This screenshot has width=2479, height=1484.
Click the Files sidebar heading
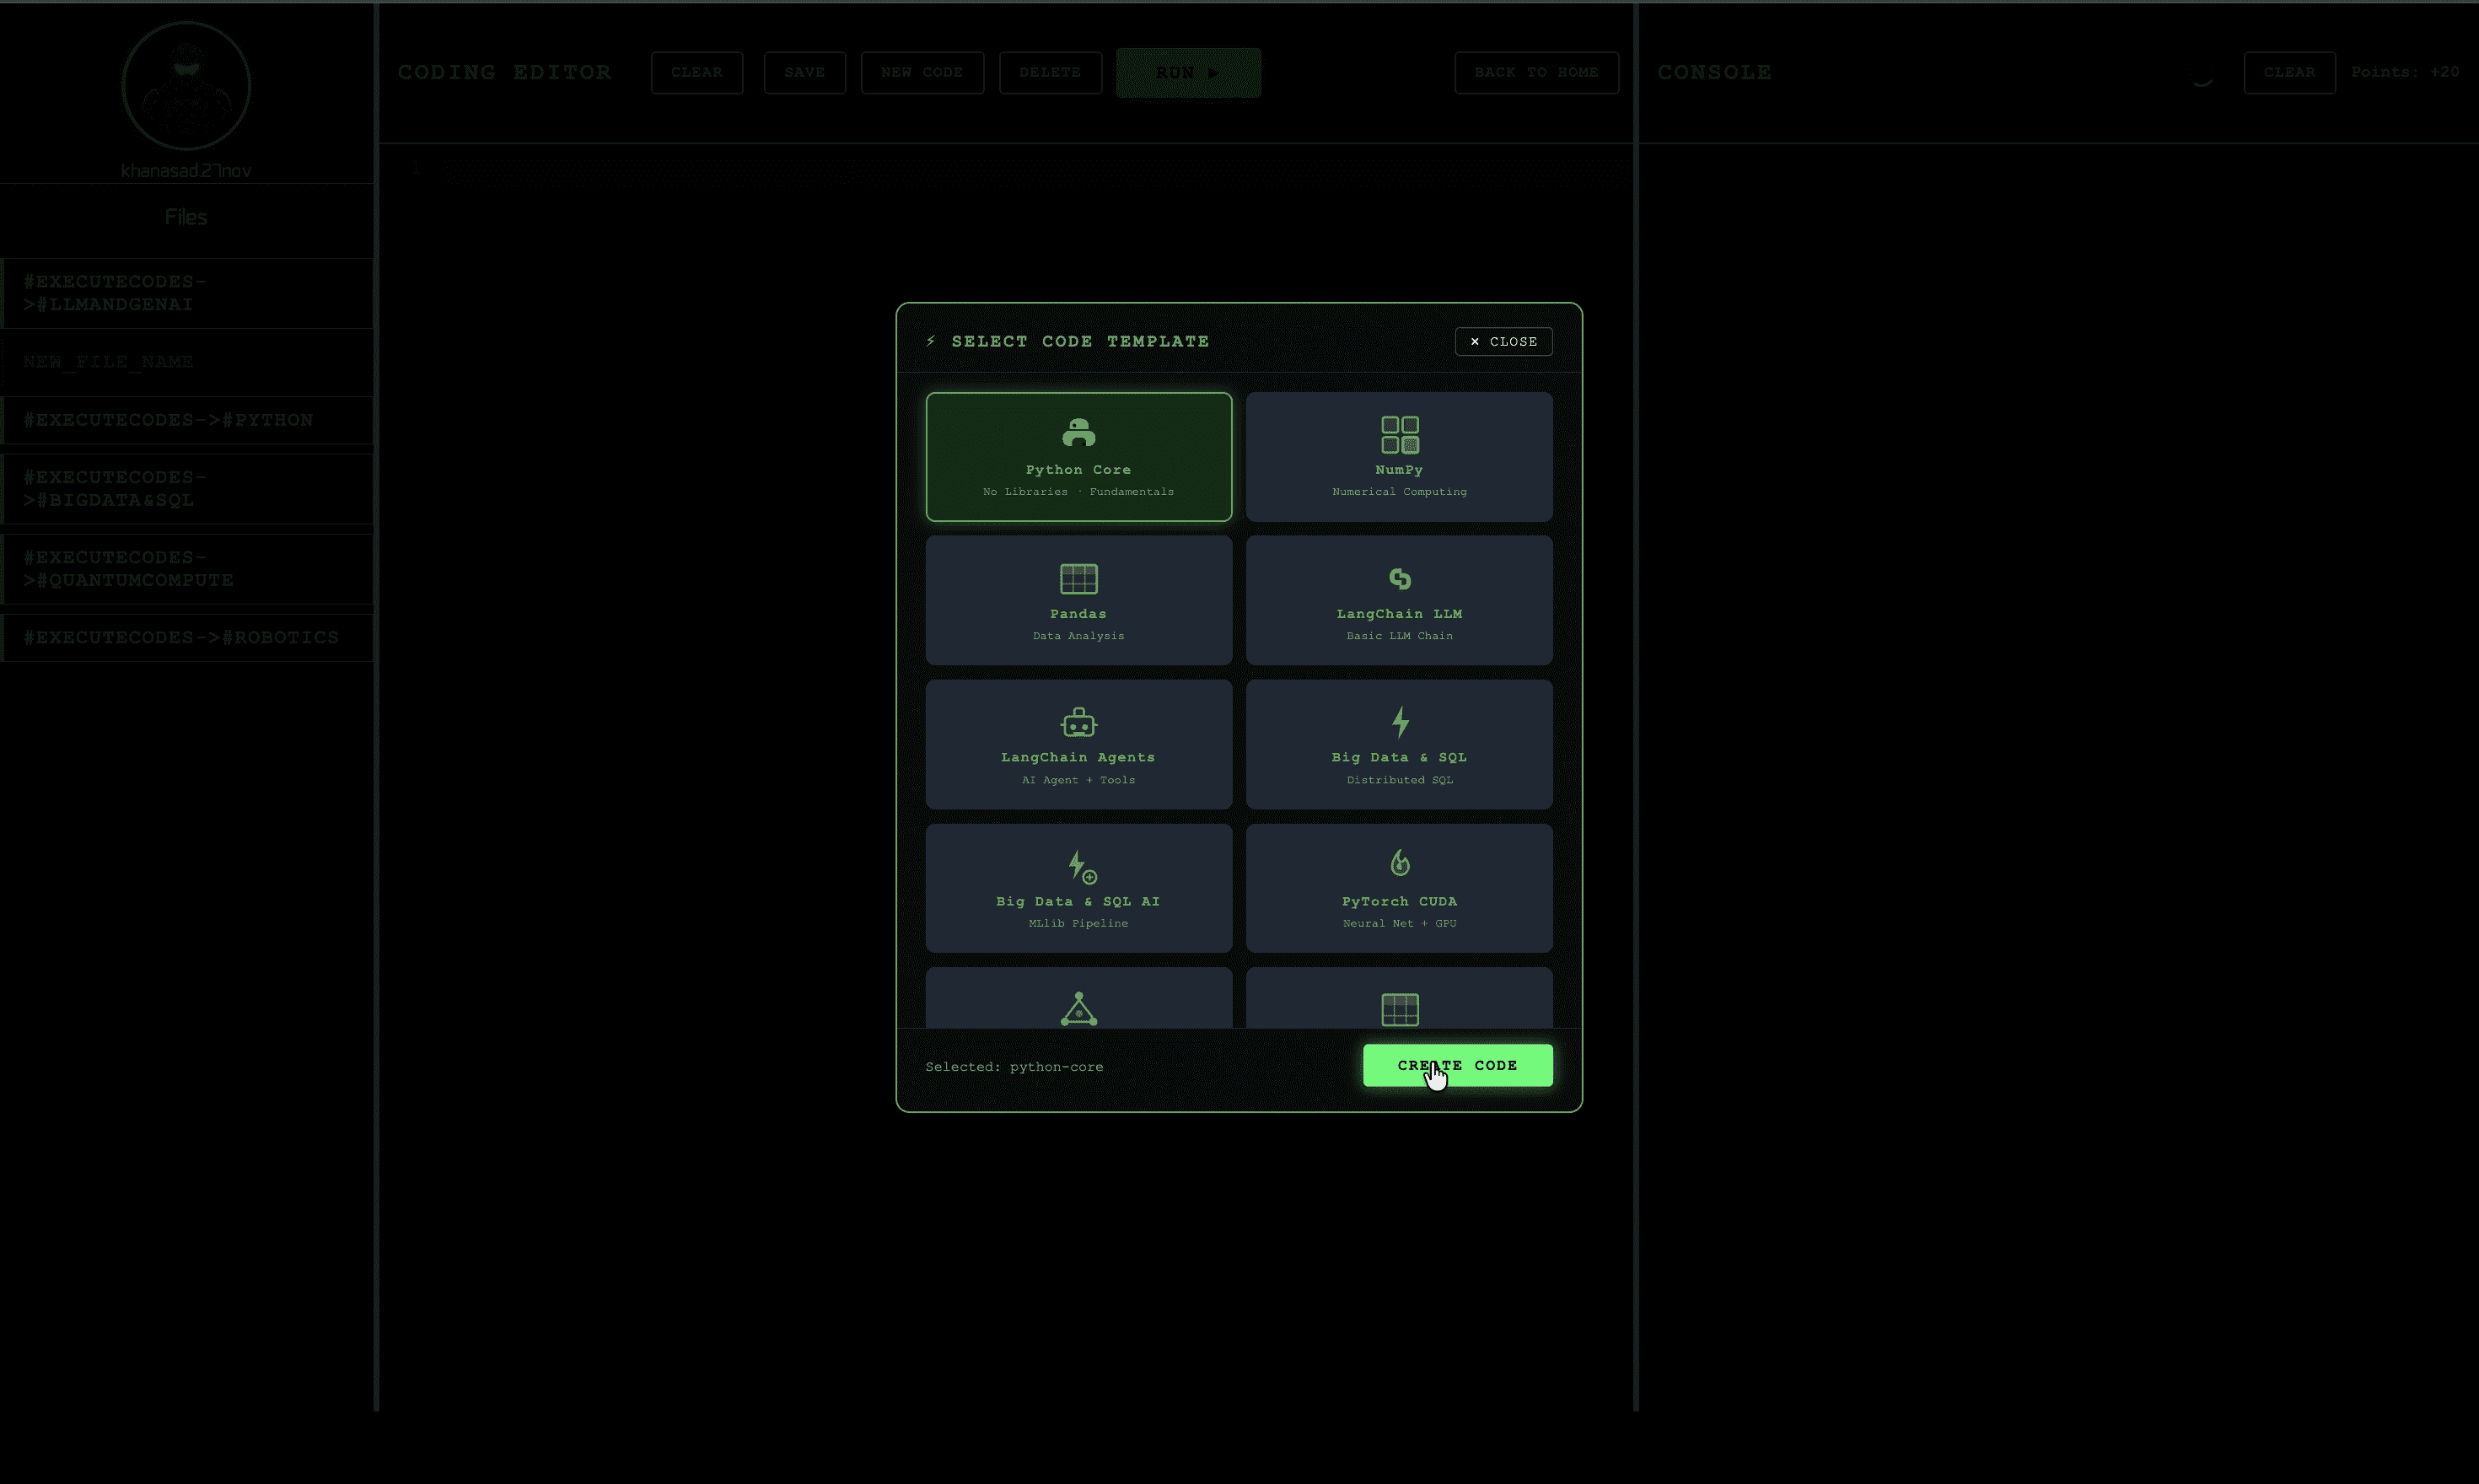[x=186, y=217]
